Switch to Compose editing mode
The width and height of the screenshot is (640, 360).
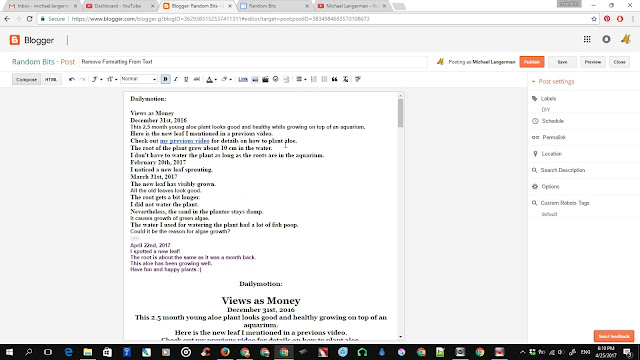(x=27, y=80)
